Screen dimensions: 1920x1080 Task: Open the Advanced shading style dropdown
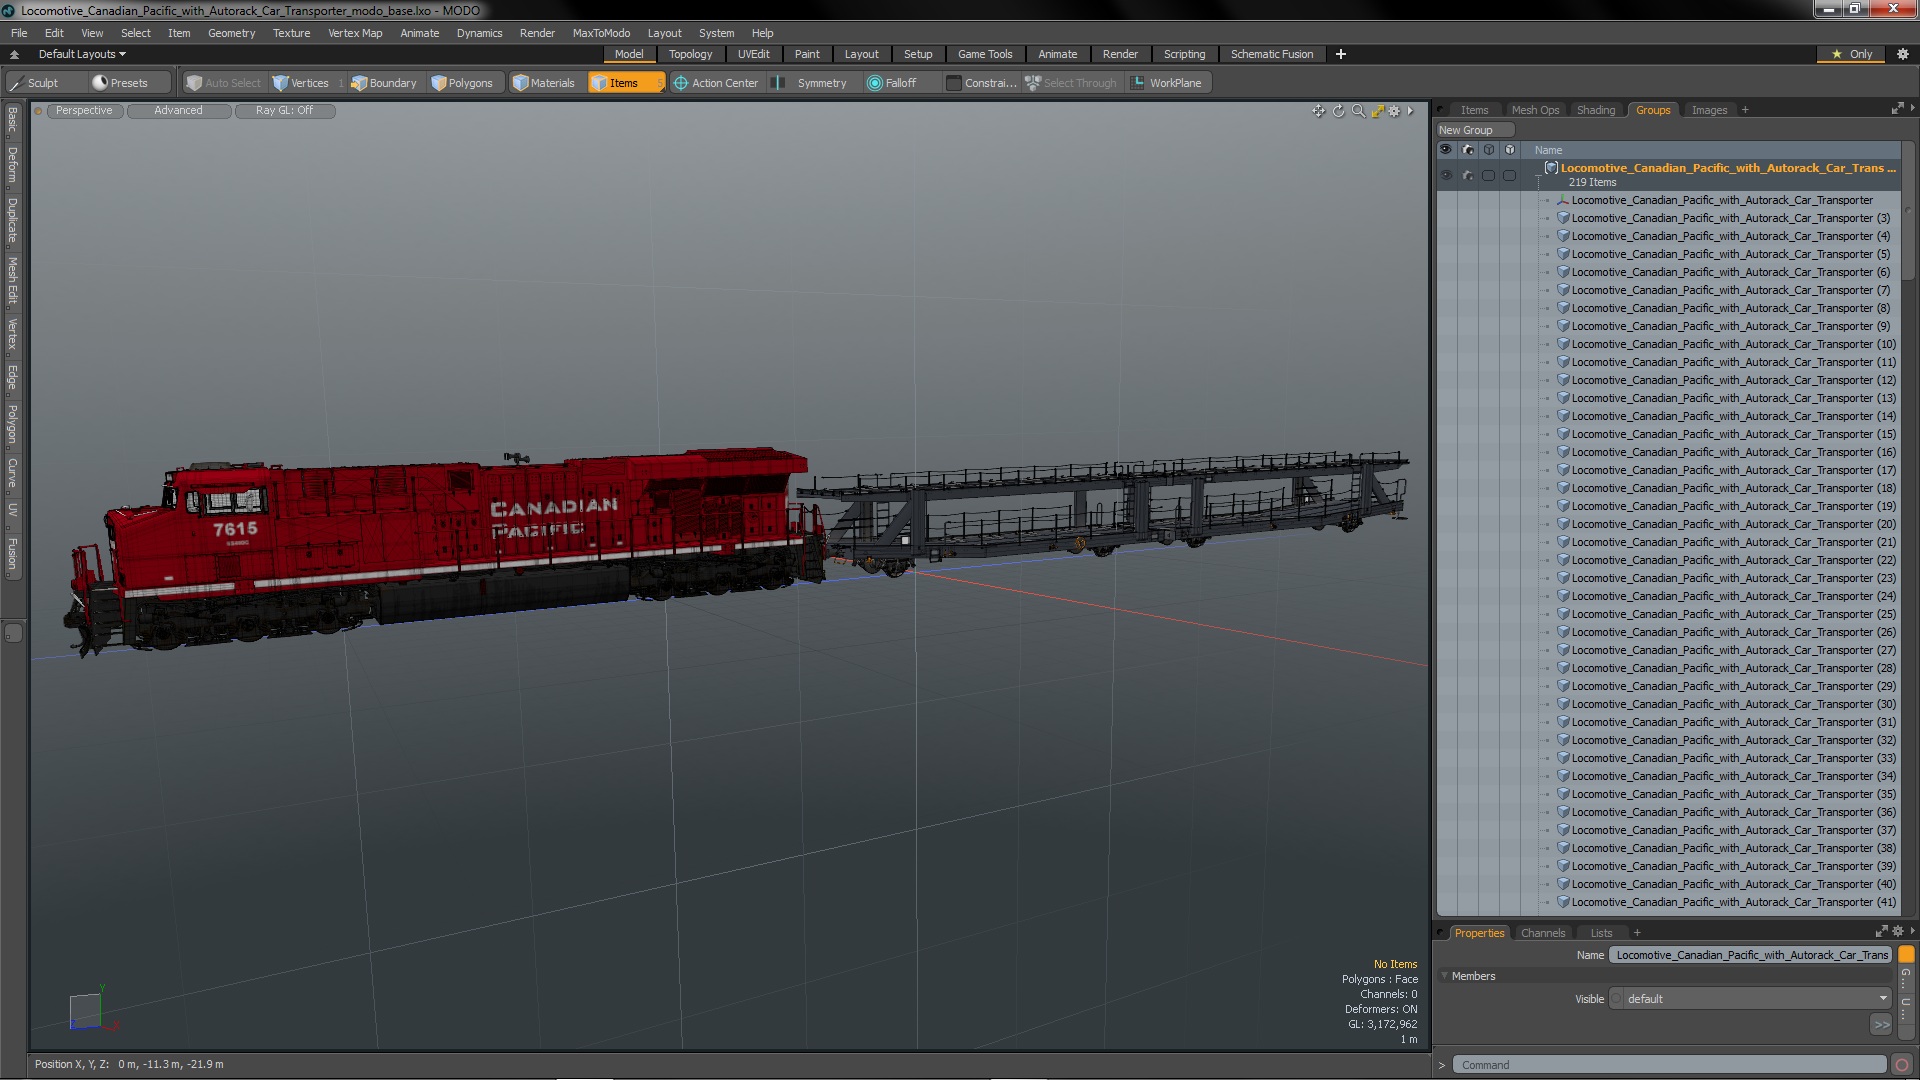(178, 111)
